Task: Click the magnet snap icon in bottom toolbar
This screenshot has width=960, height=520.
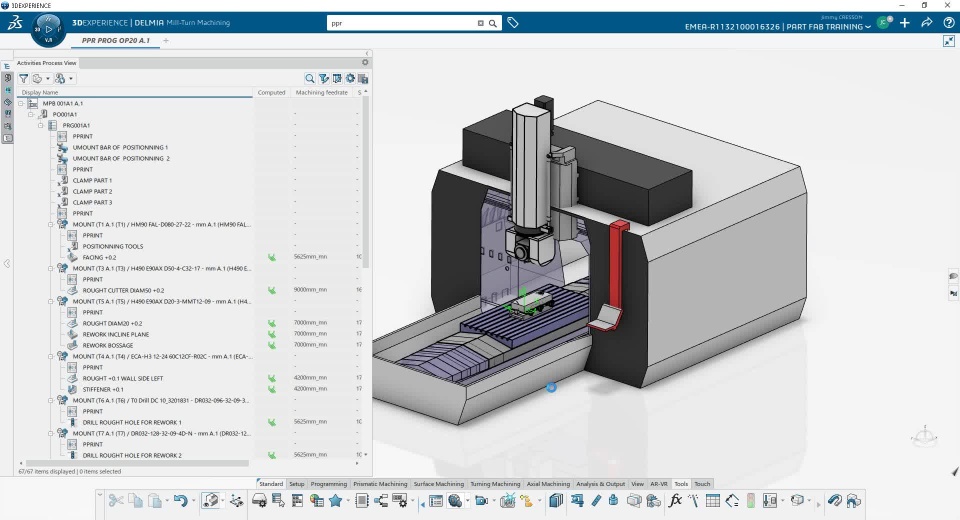Action: (x=834, y=500)
